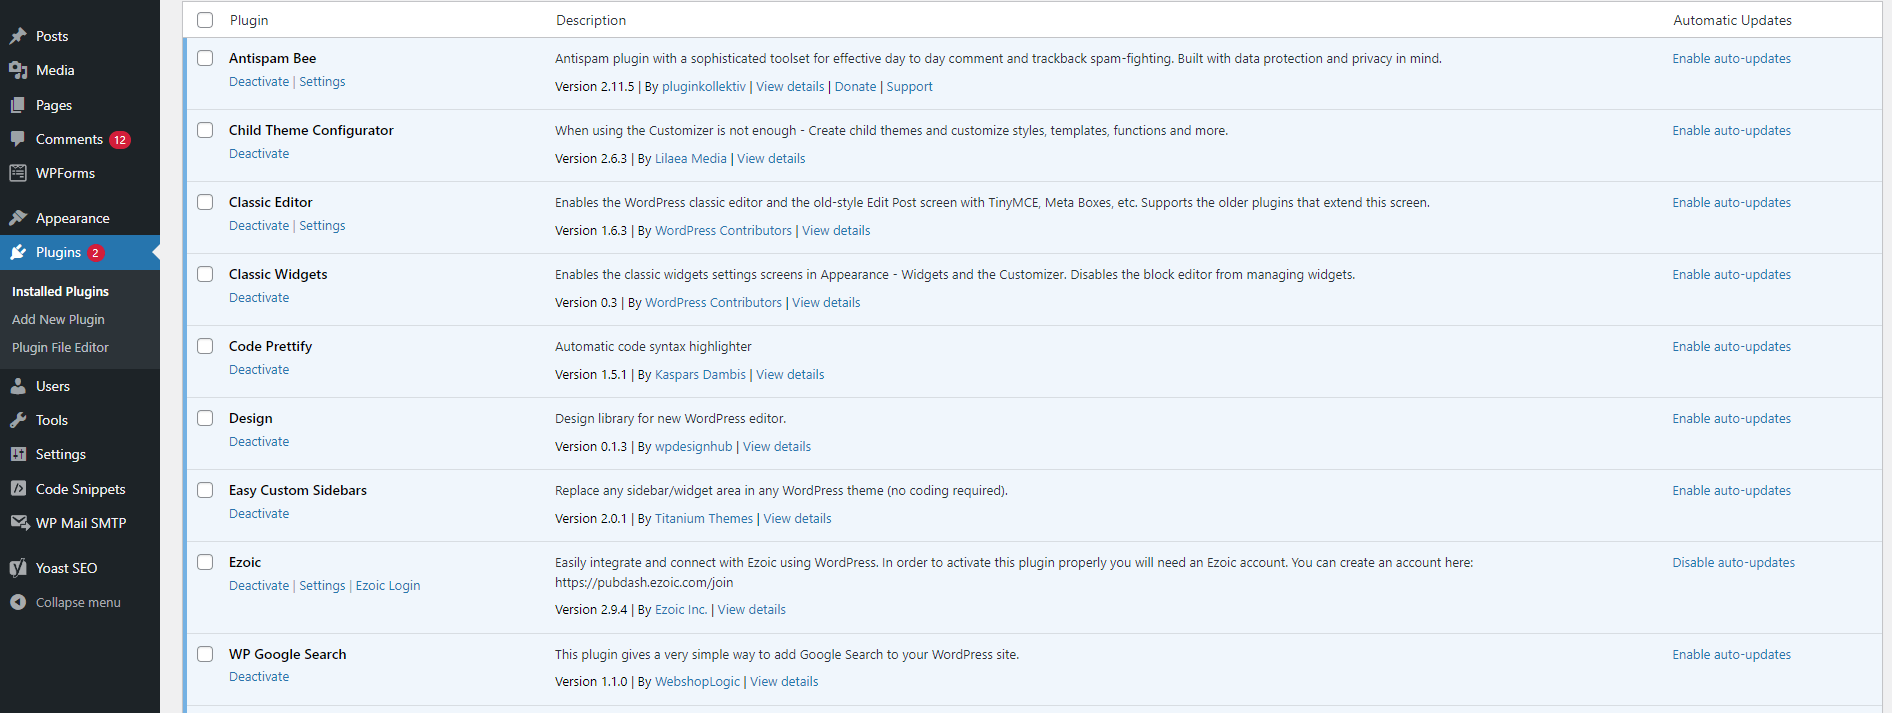Open Antispam Bee Settings link
This screenshot has width=1892, height=713.
(322, 82)
